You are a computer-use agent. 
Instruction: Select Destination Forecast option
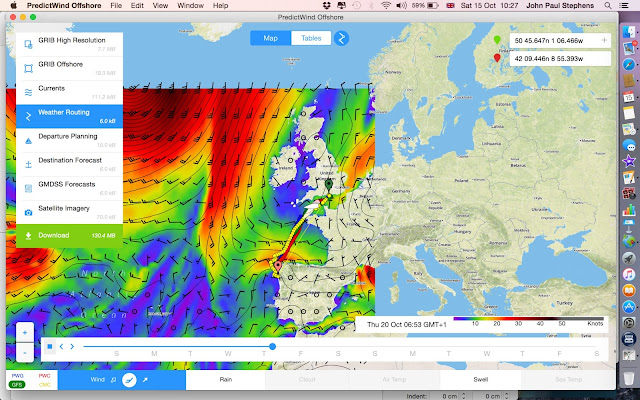click(69, 164)
